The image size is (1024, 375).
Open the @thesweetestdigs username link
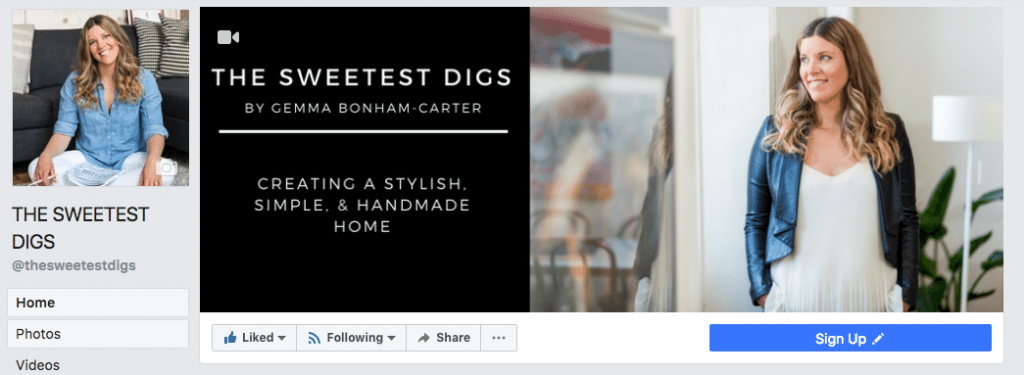(x=74, y=267)
